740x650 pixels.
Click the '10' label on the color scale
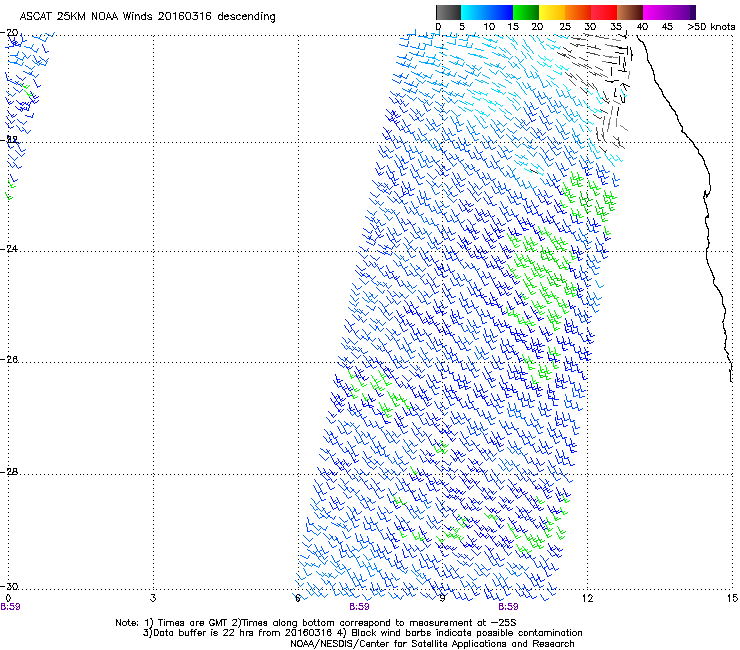pyautogui.click(x=489, y=26)
